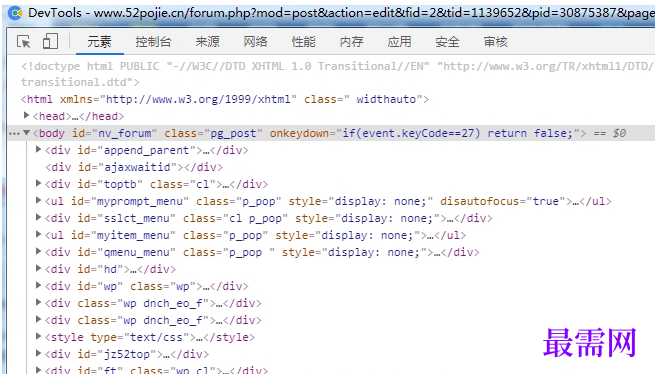Expand the myprompt_menu ul node

click(38, 200)
